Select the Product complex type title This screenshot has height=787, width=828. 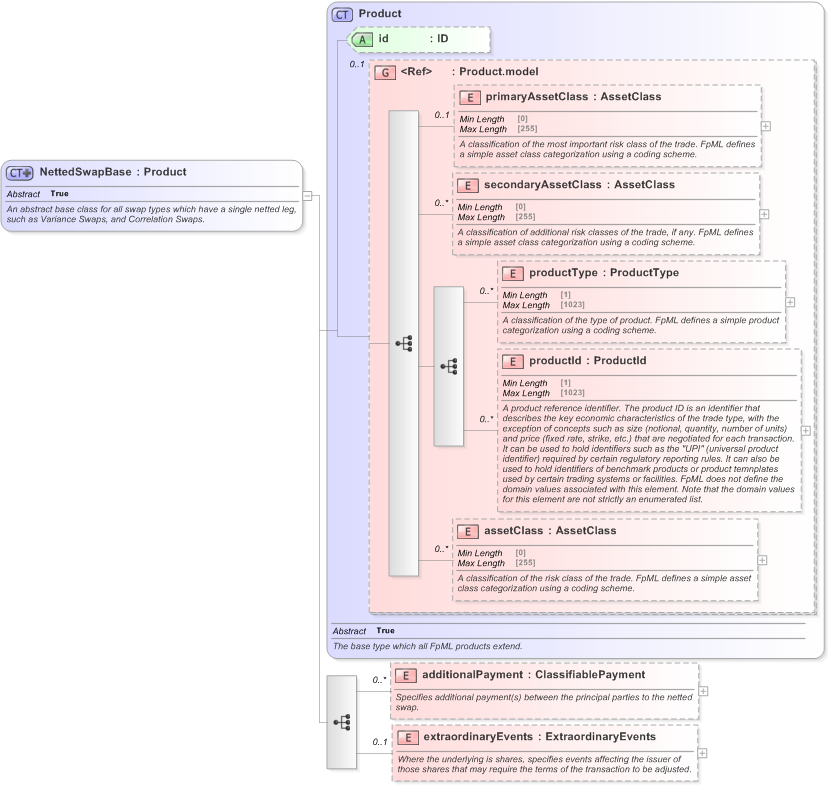380,14
